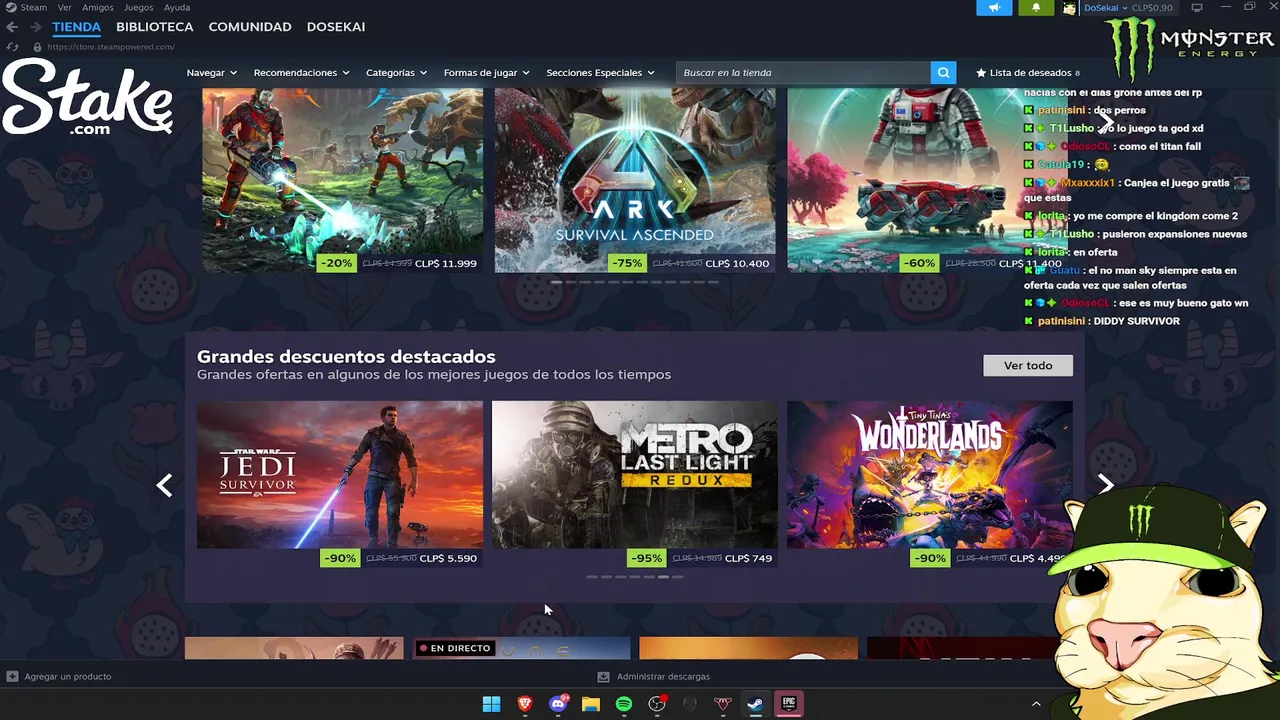Expand the DoSekai account dropdown

coord(1105,8)
